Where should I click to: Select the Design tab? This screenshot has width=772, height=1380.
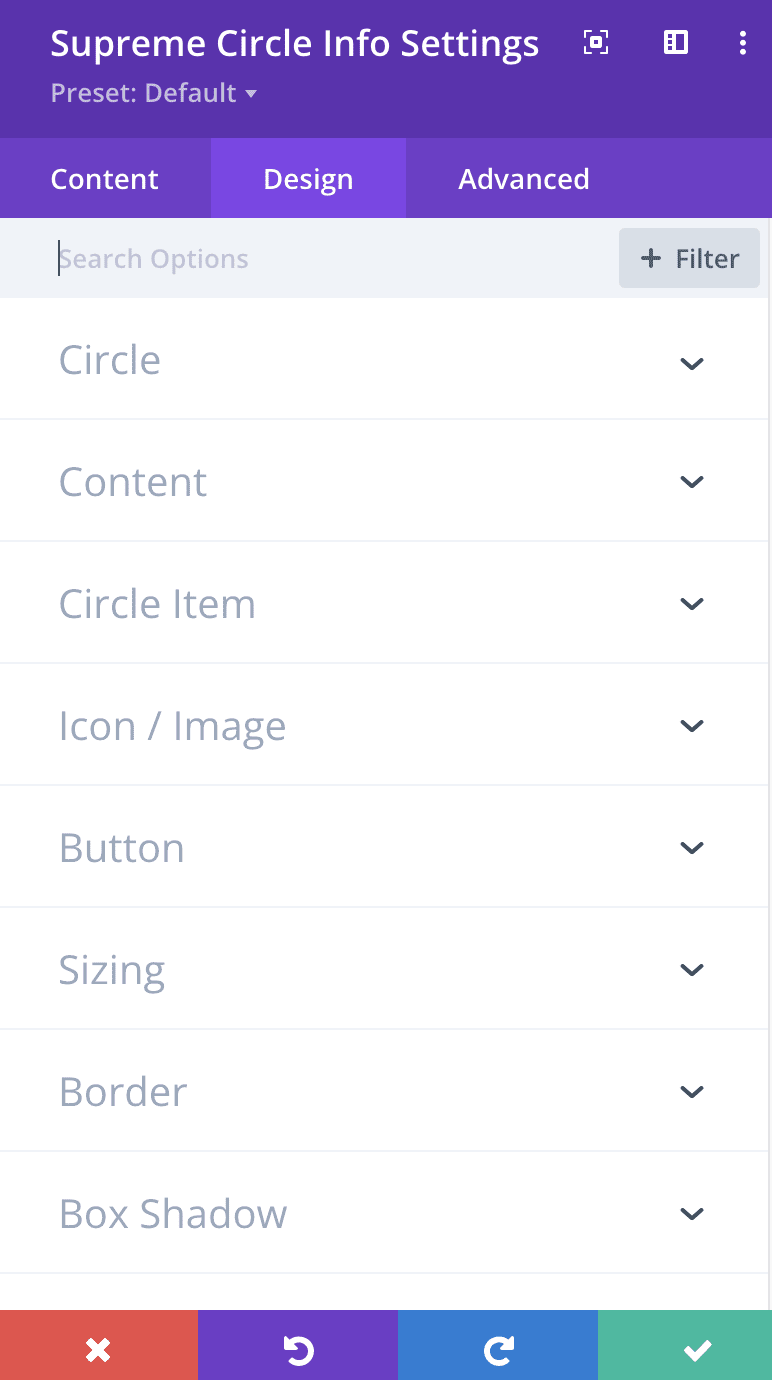click(307, 178)
